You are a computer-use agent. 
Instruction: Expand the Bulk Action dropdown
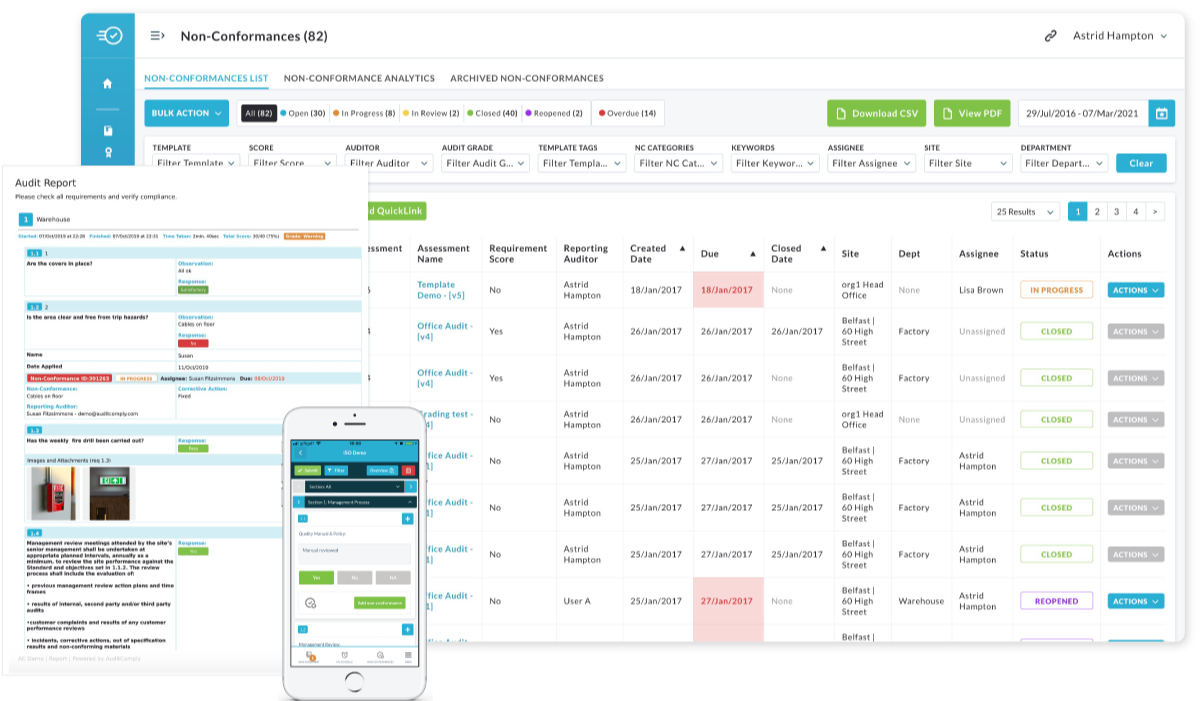188,113
